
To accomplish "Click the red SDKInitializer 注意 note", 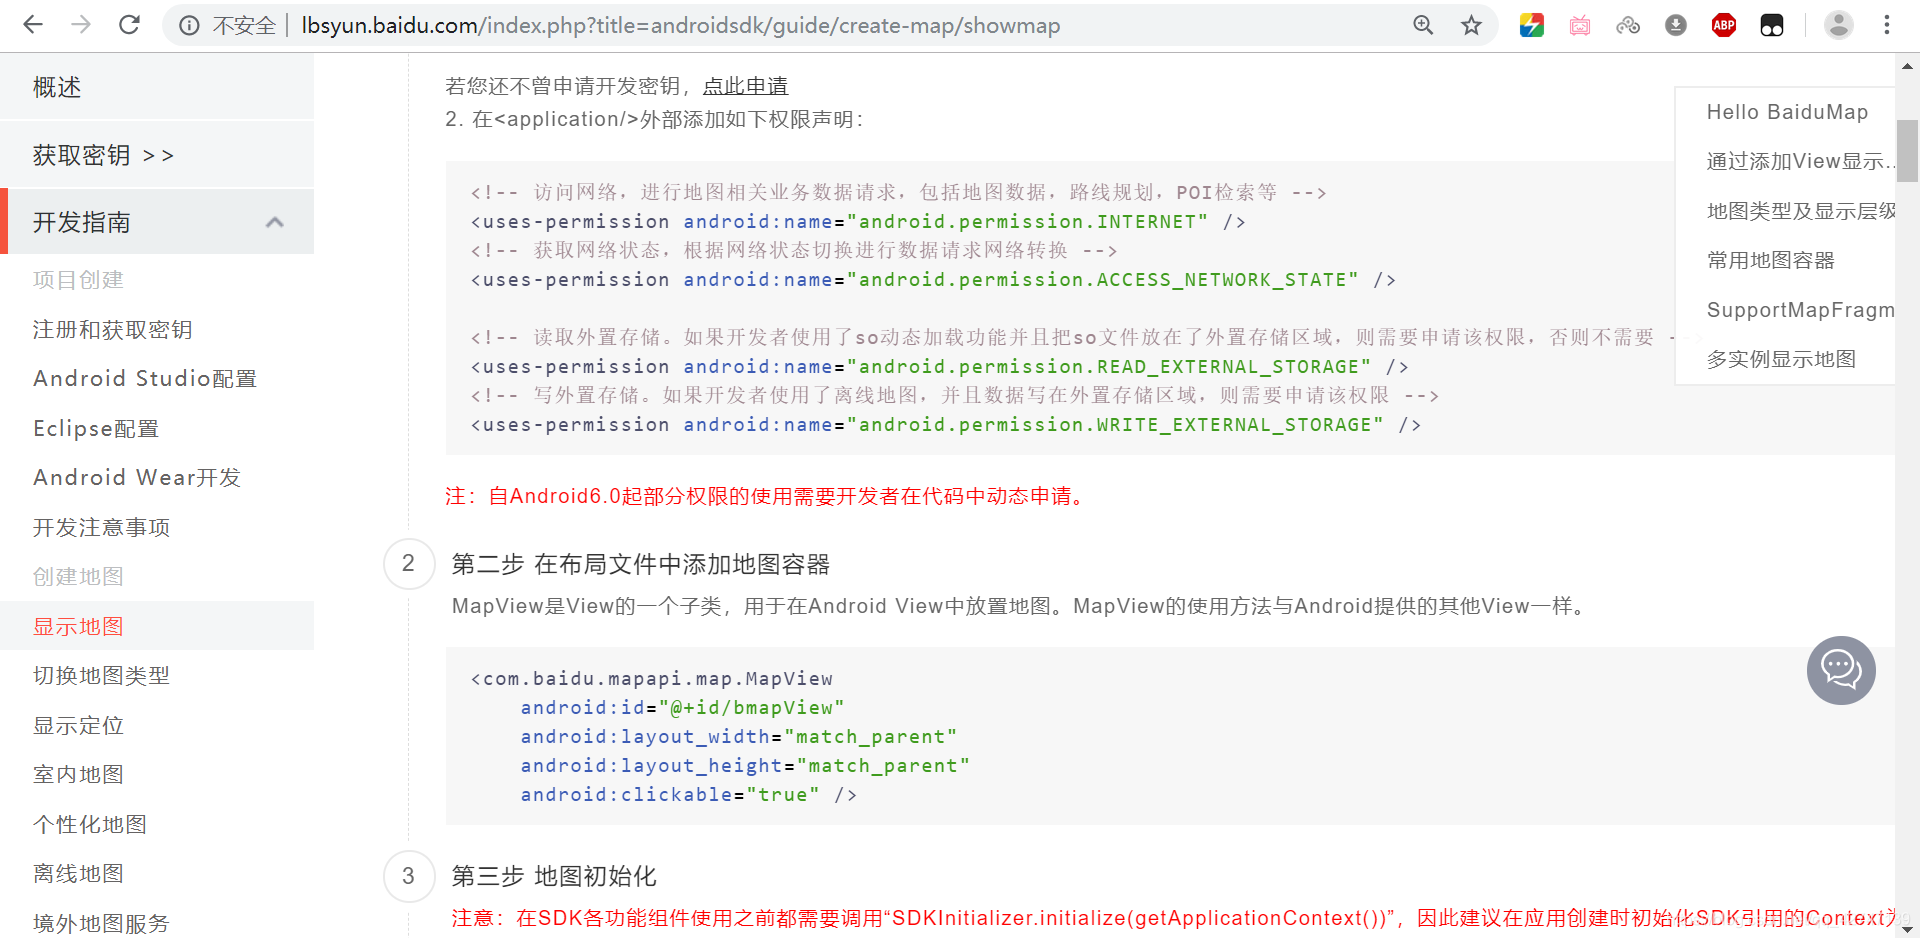I will click(1173, 918).
